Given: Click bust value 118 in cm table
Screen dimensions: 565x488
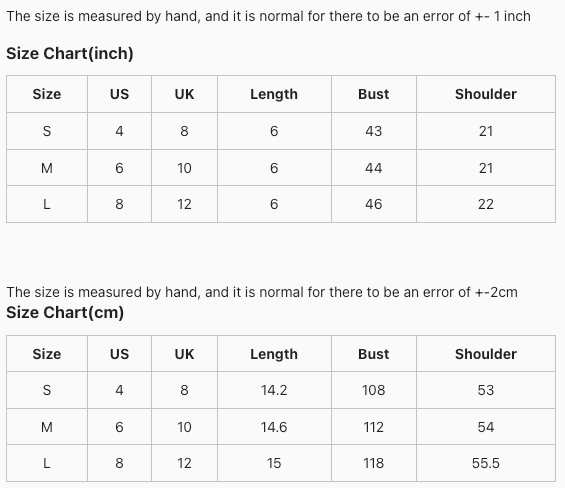Looking at the screenshot, I should [374, 463].
